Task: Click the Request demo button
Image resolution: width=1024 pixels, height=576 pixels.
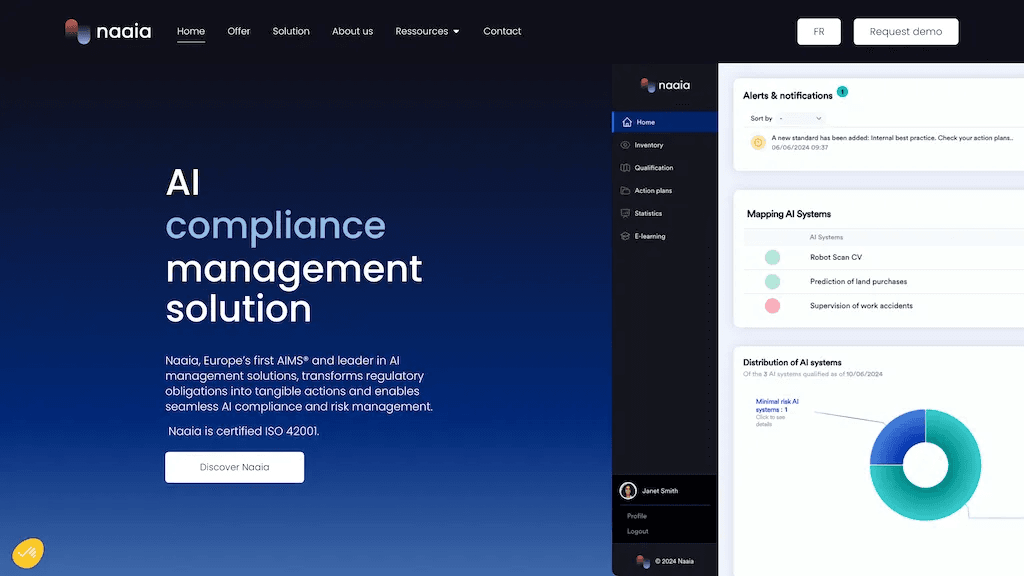Action: click(906, 31)
